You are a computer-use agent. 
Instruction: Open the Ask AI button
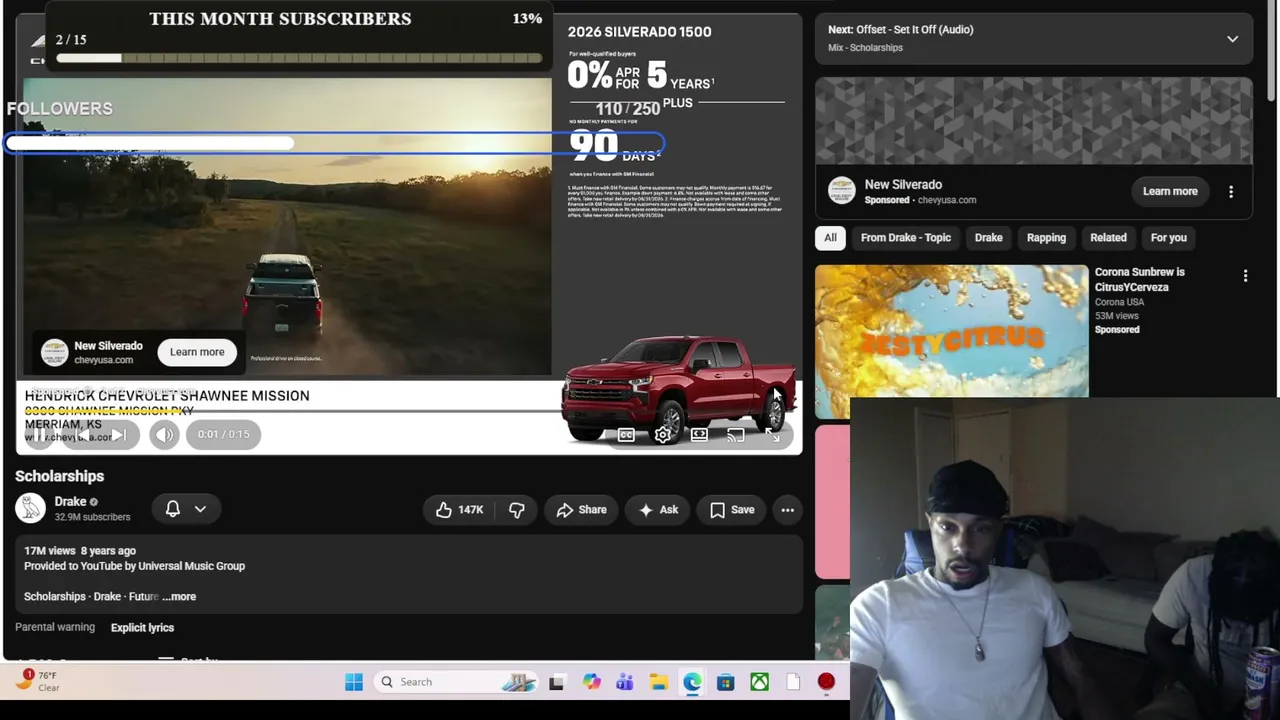658,510
